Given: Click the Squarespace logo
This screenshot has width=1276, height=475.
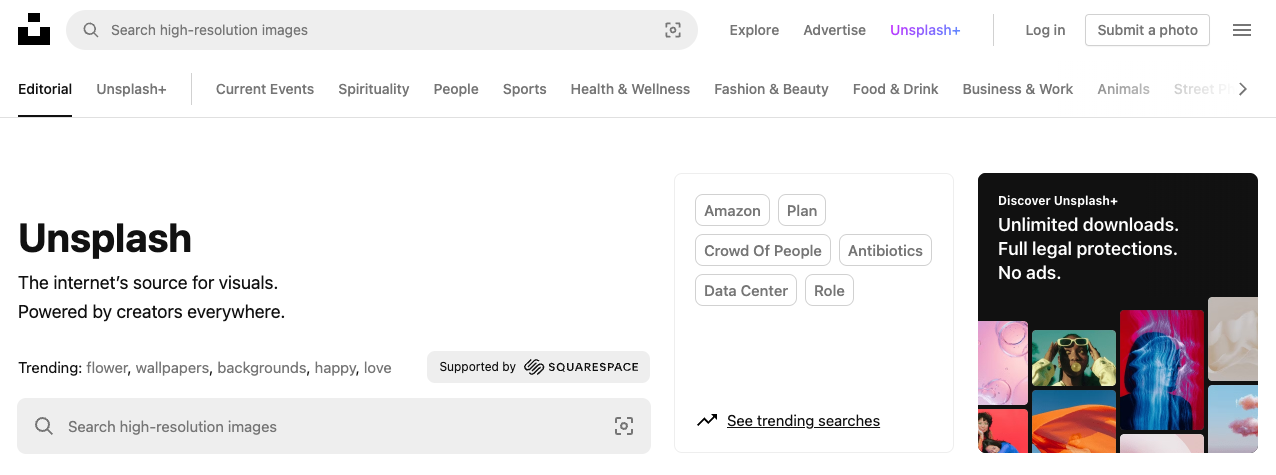Looking at the screenshot, I should coord(581,367).
